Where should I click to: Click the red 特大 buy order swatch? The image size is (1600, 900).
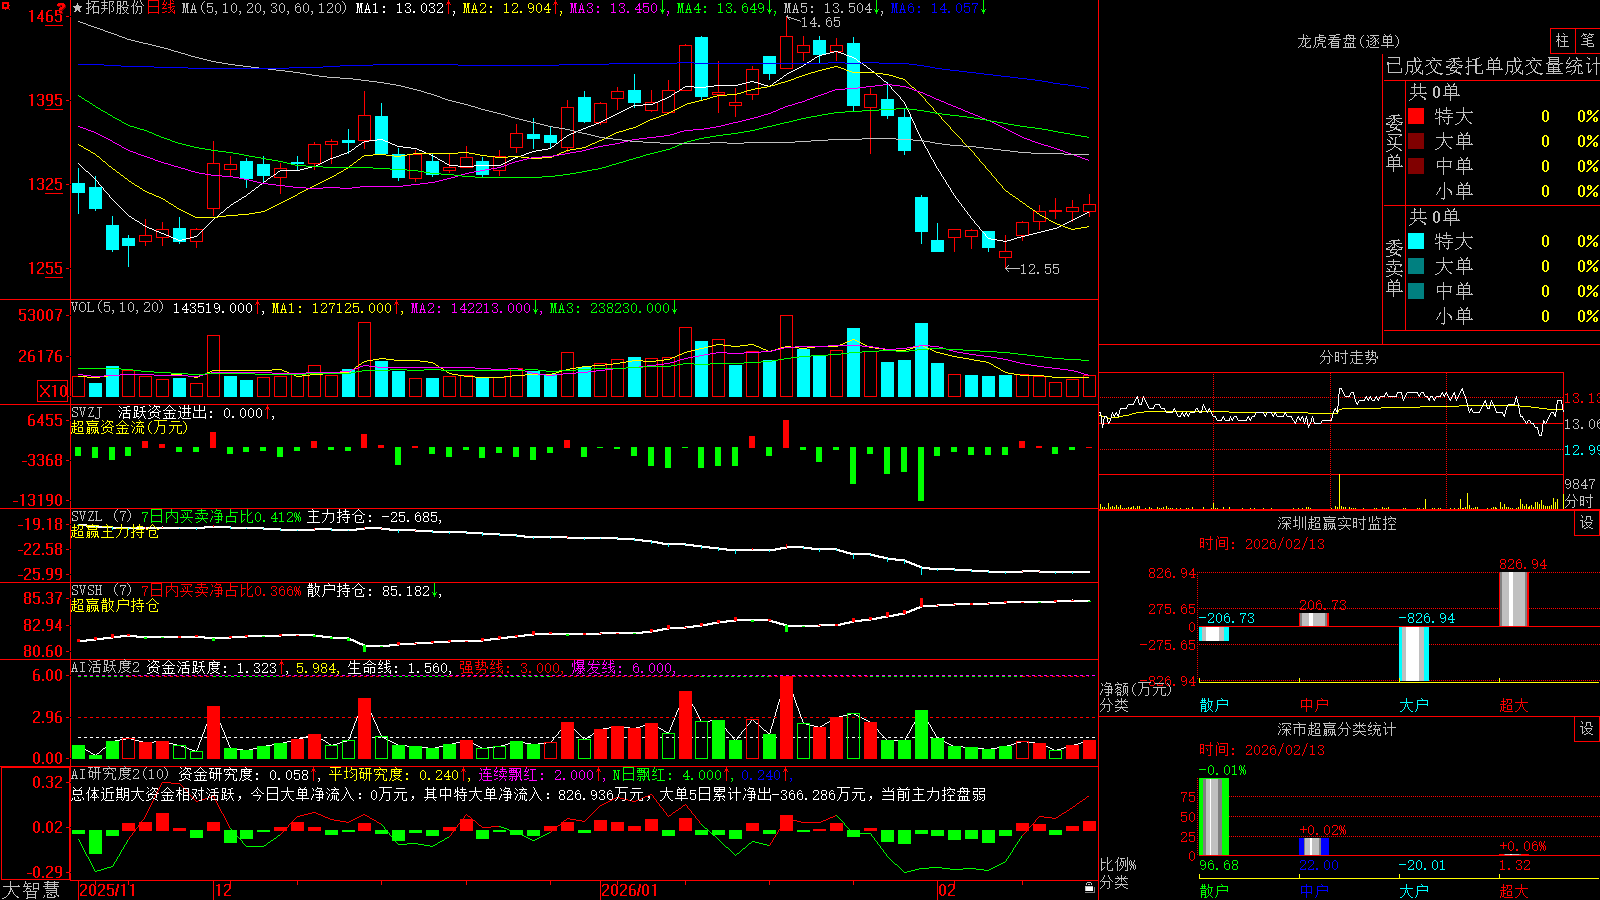(x=1416, y=116)
